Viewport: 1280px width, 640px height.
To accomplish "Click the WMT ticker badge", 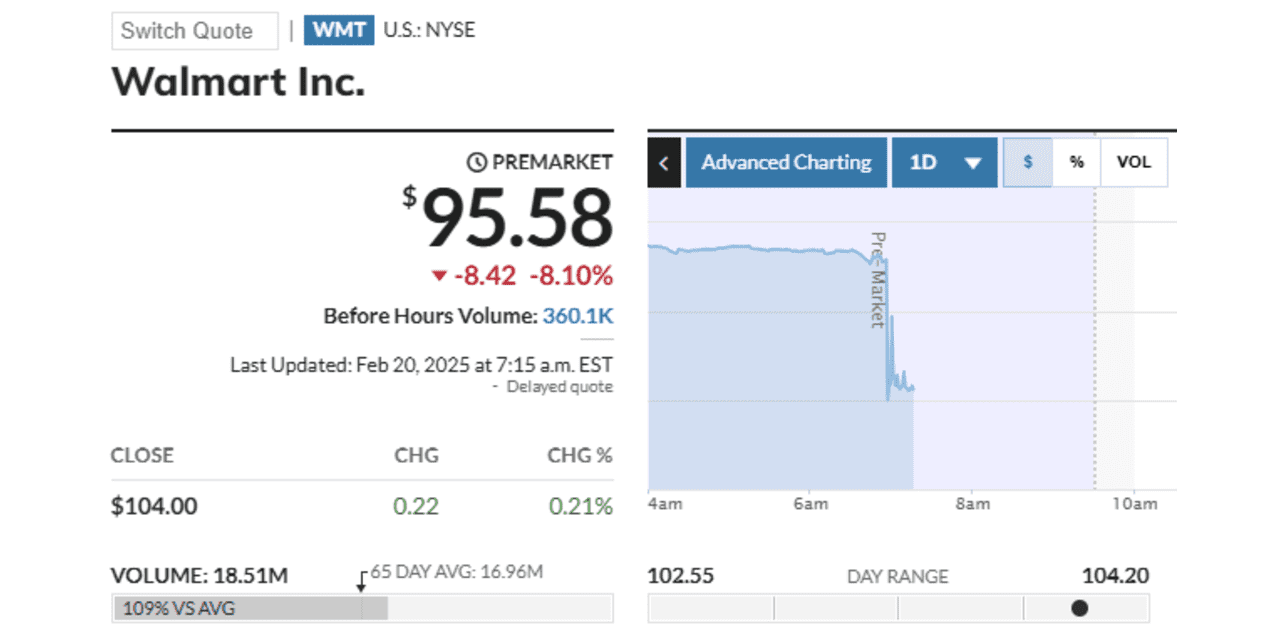I will pyautogui.click(x=339, y=30).
